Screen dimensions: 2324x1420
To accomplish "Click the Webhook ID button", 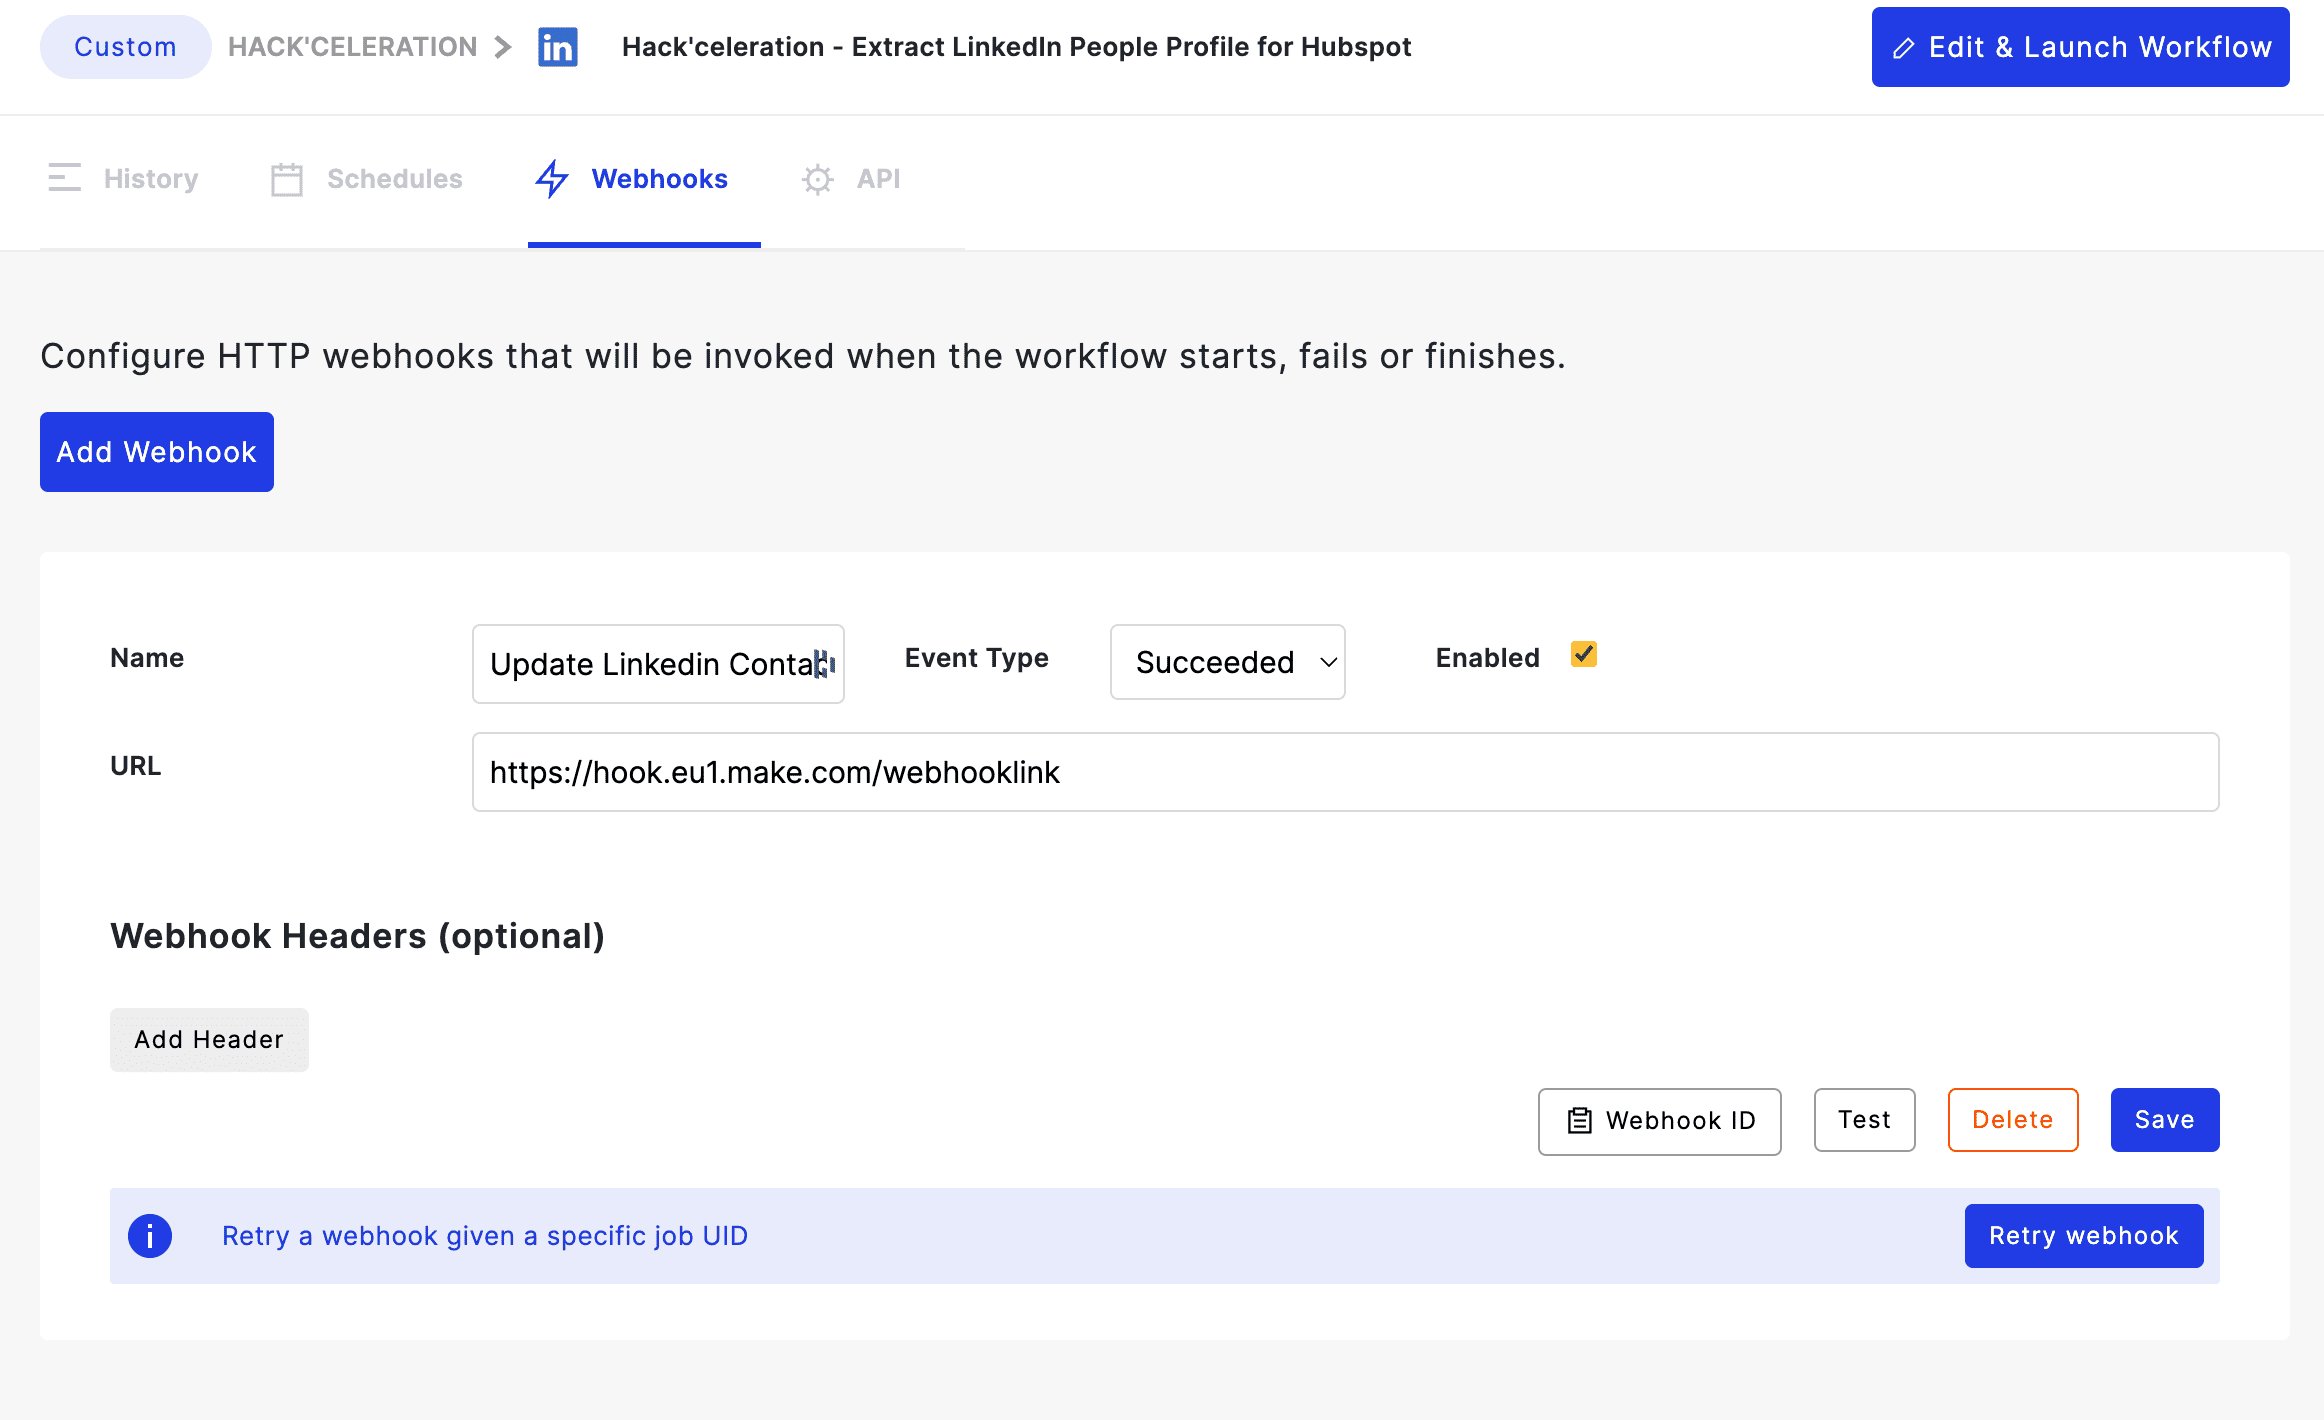I will coord(1660,1121).
